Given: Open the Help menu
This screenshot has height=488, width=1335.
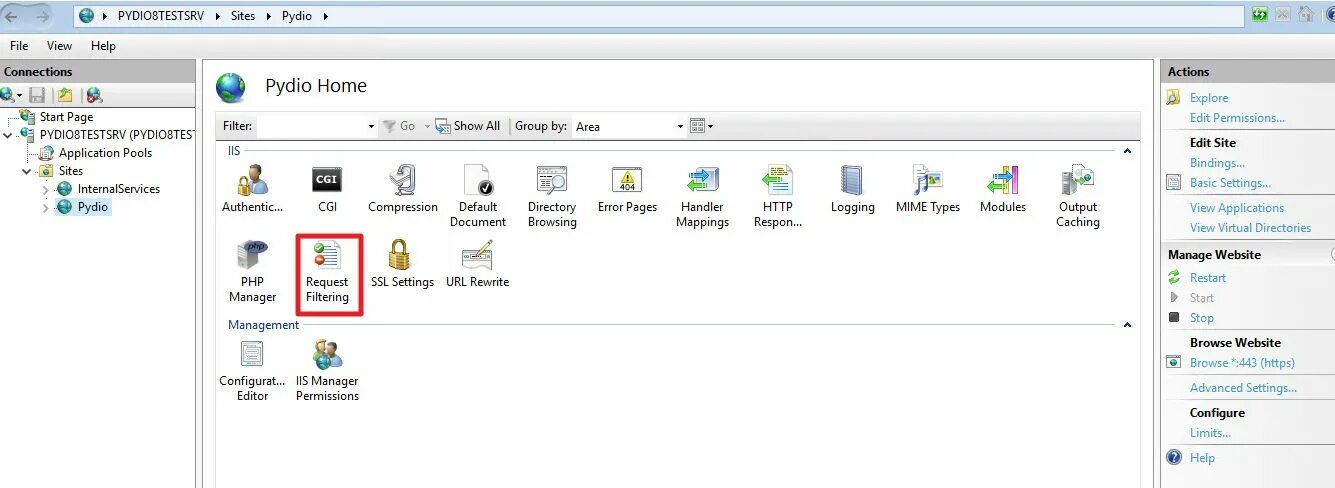Looking at the screenshot, I should pos(103,46).
